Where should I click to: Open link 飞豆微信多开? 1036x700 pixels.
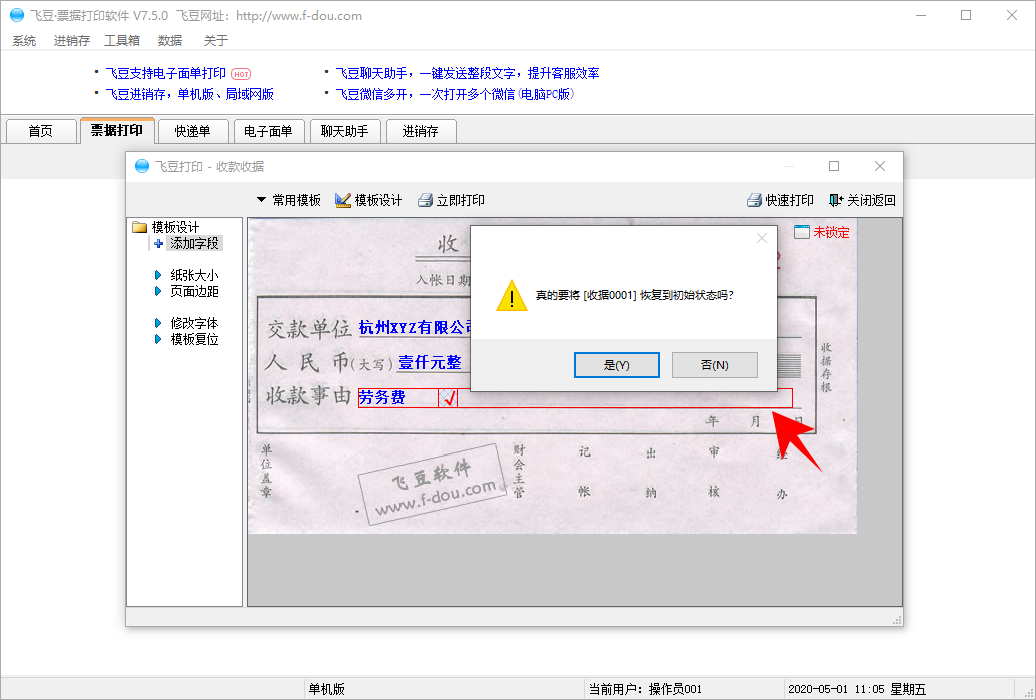coord(455,94)
